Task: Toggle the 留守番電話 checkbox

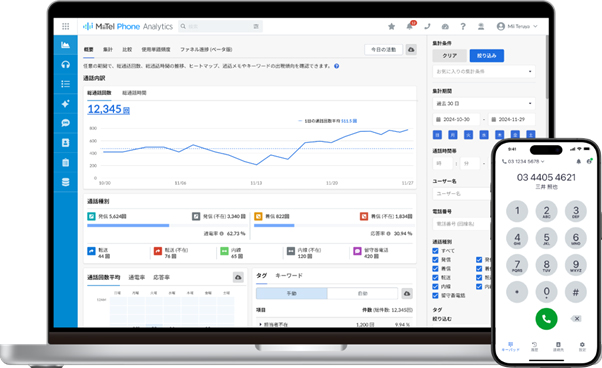Action: [435, 295]
